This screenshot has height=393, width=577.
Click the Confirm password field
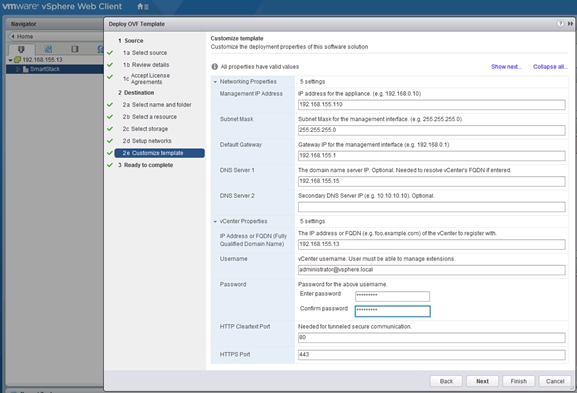(x=392, y=311)
